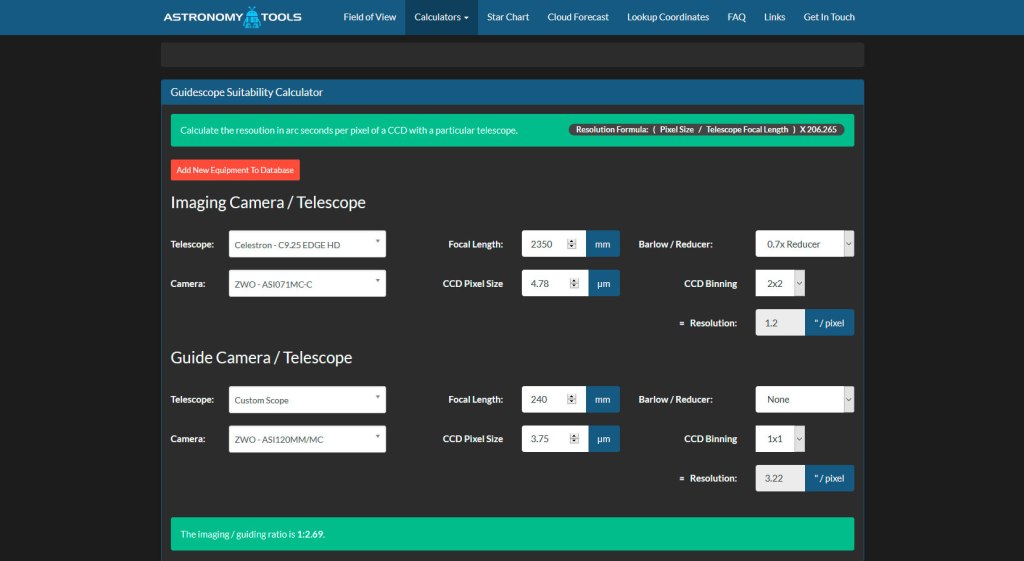Open guide Telescope dropdown showing Custom Scope
This screenshot has height=561, width=1024.
pyautogui.click(x=307, y=399)
